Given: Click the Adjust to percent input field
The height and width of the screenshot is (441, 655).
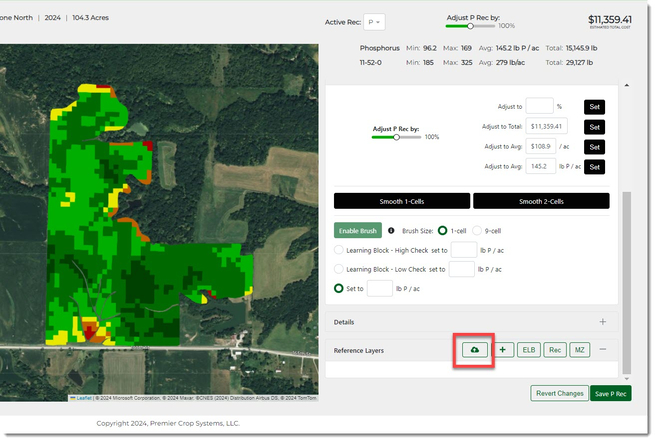Looking at the screenshot, I should [539, 106].
